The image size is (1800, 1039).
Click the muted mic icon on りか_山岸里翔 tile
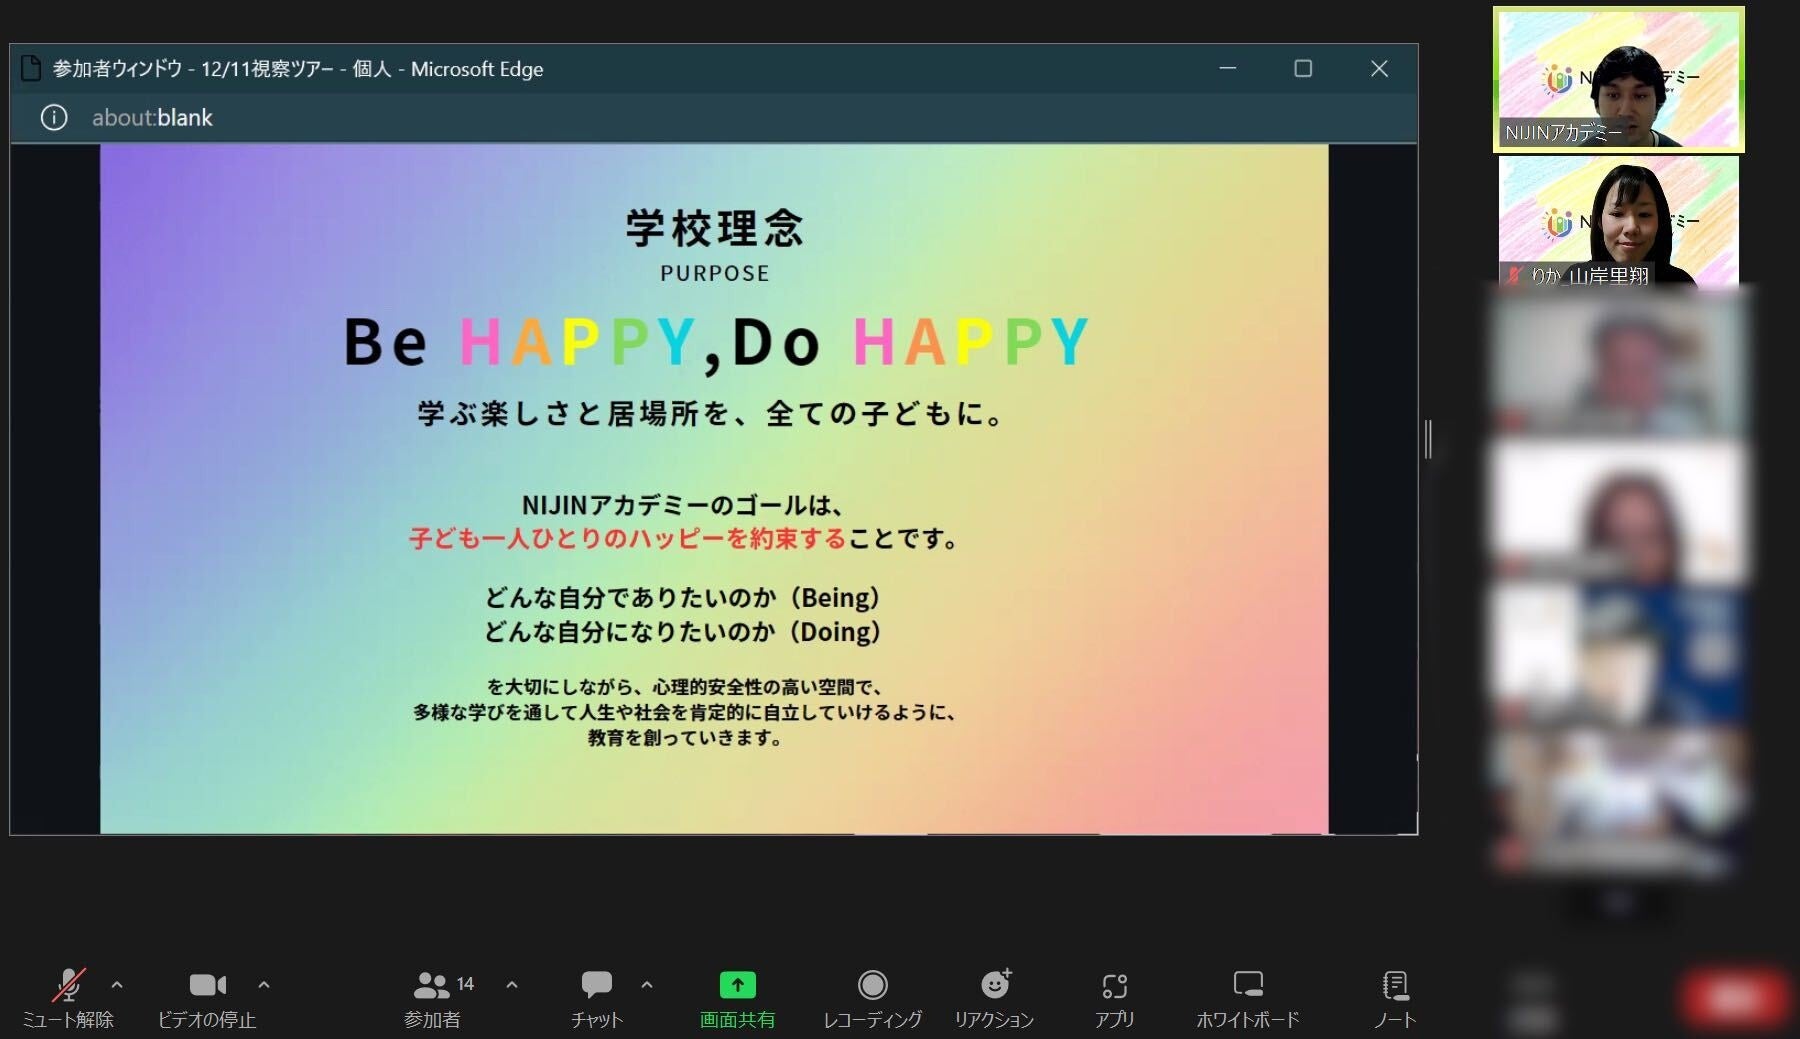click(x=1515, y=275)
